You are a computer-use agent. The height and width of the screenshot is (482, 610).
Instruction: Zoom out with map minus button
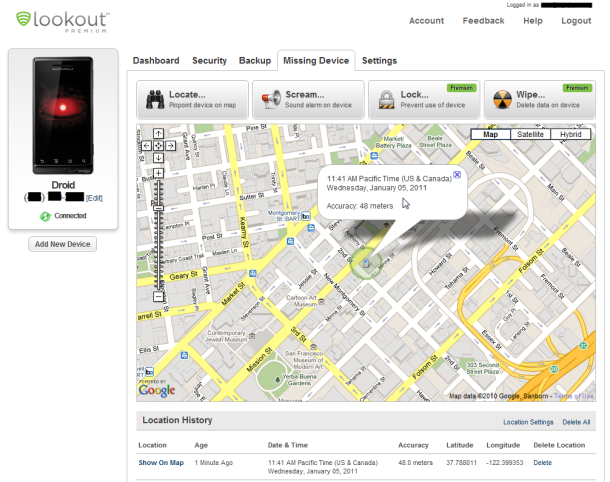point(158,297)
